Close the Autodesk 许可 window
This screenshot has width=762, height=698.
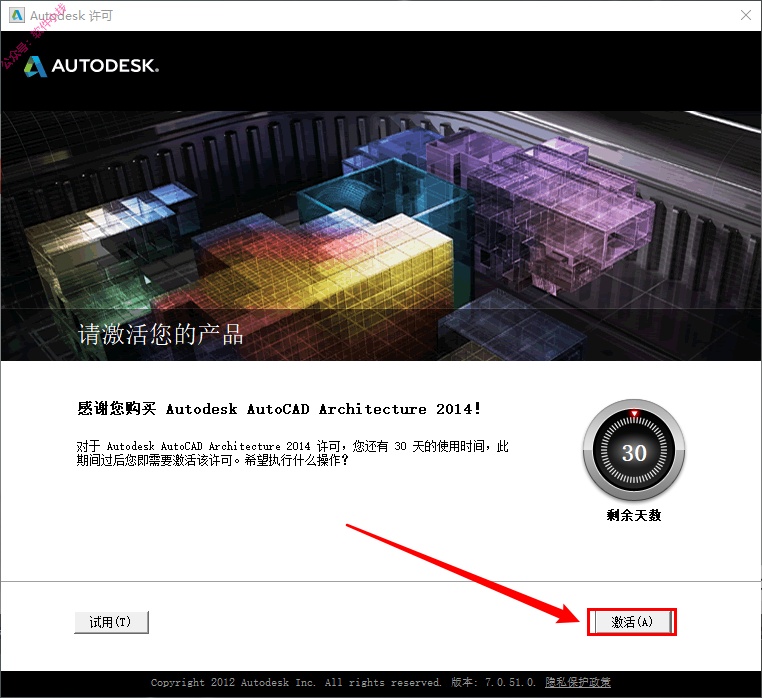[746, 15]
